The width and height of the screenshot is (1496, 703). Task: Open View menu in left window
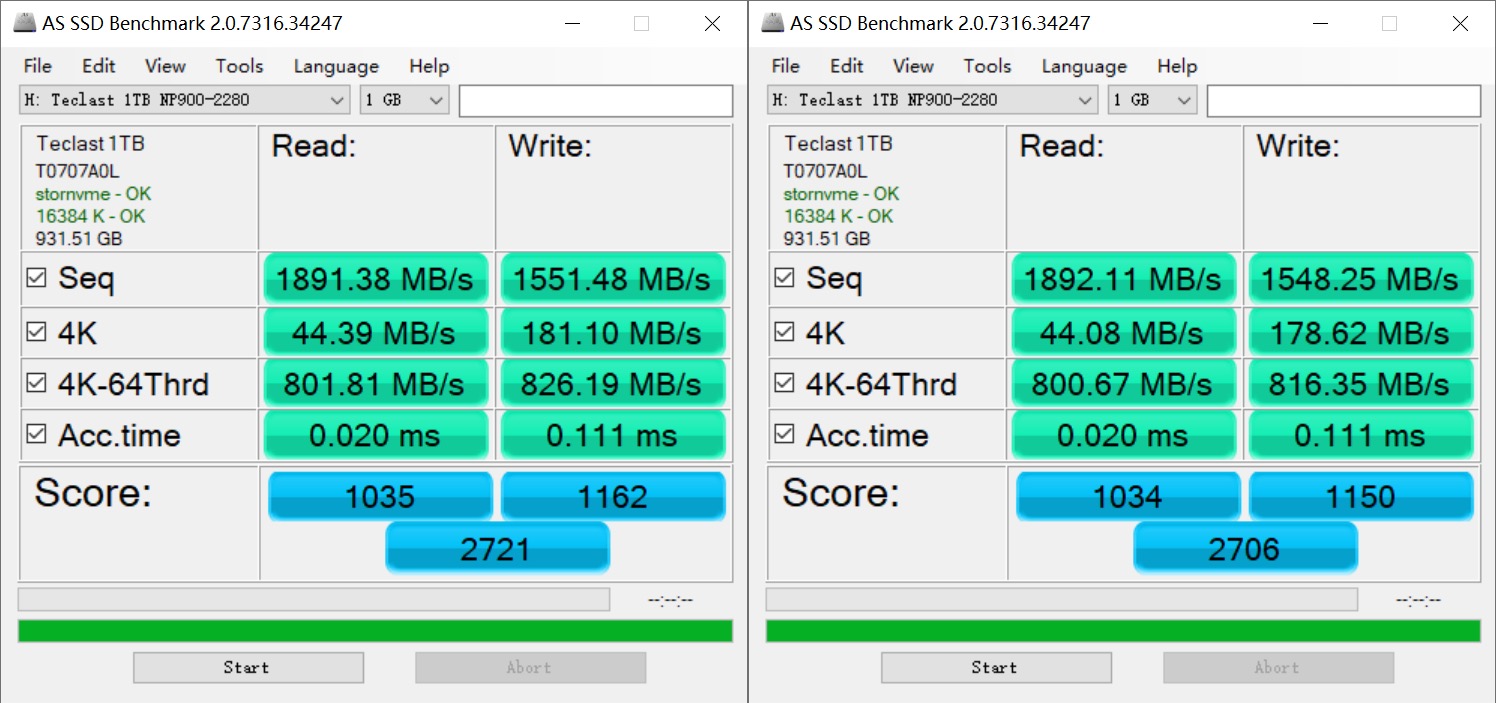click(x=165, y=66)
